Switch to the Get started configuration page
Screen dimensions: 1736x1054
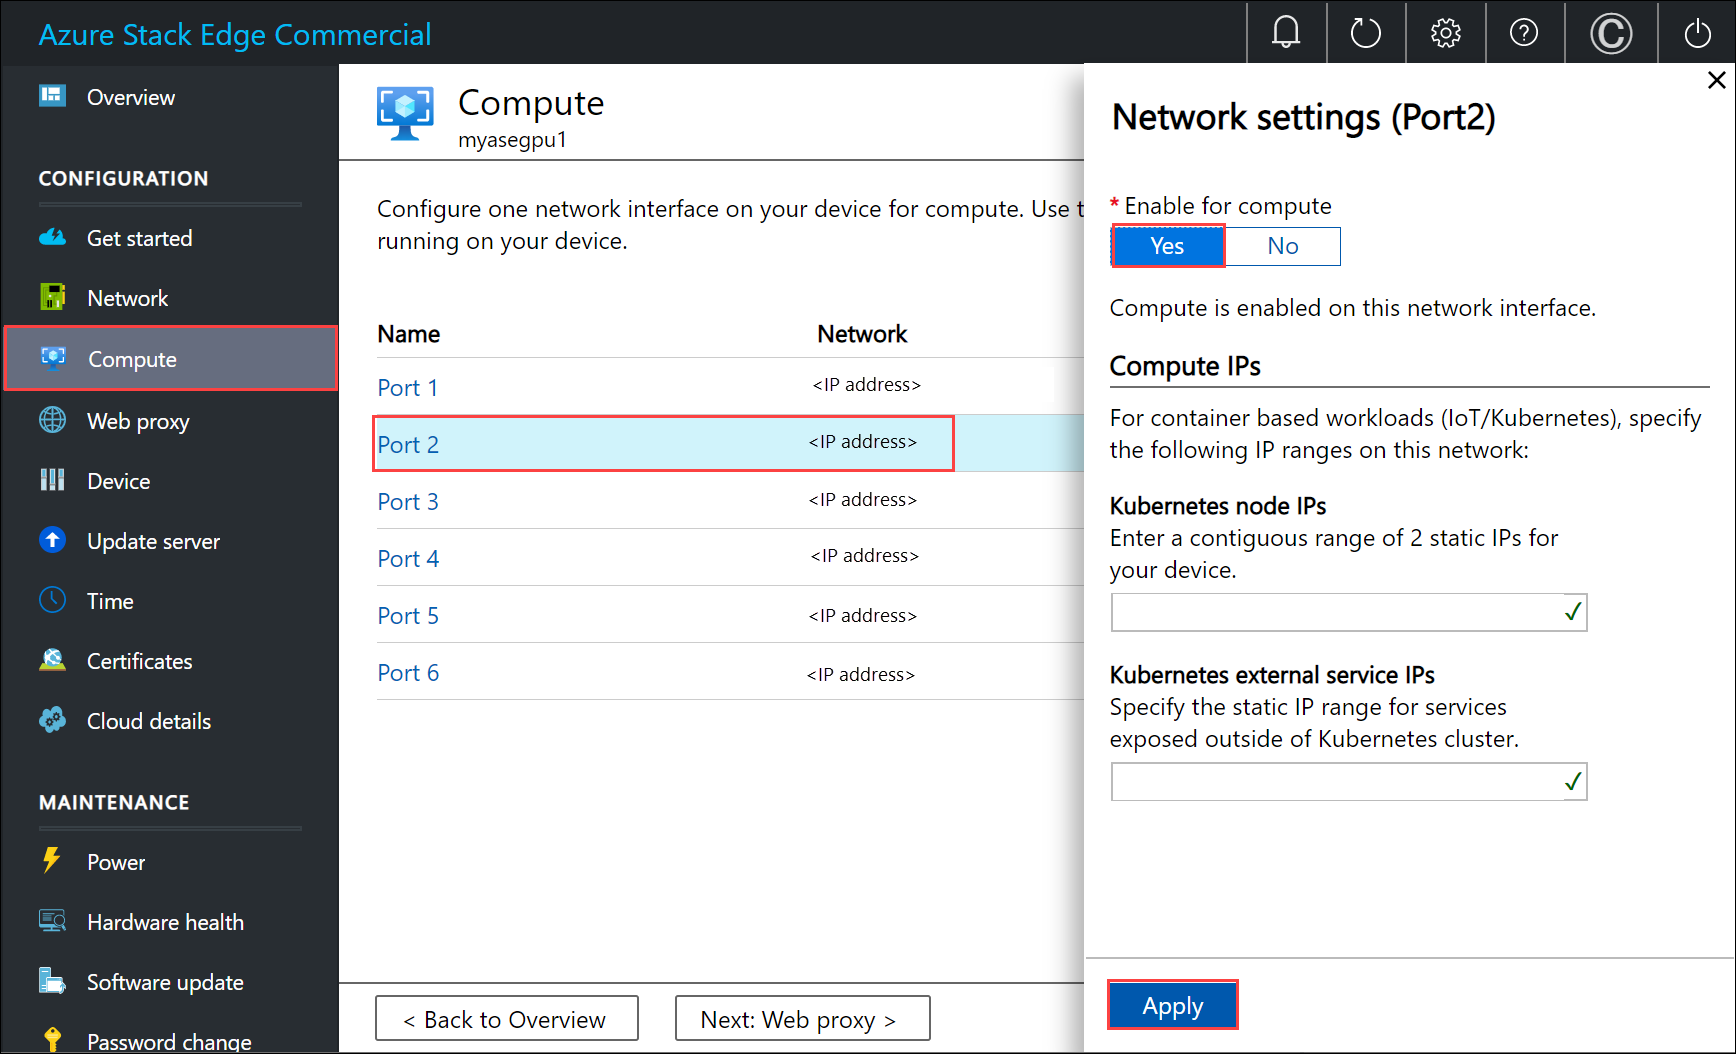(139, 238)
